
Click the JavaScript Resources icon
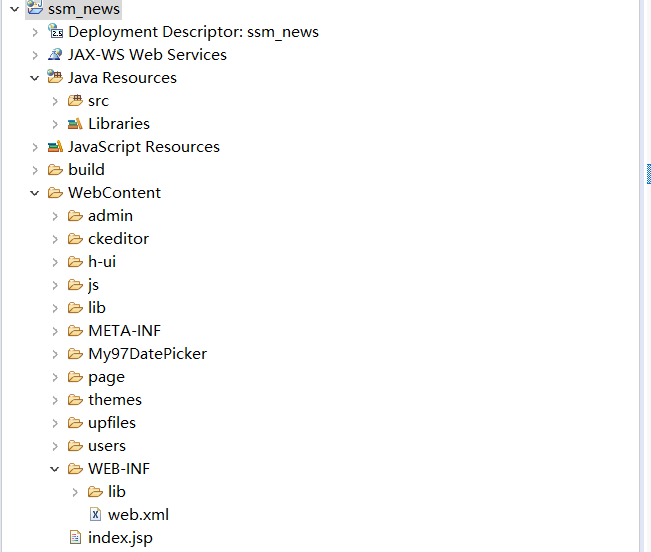click(55, 147)
